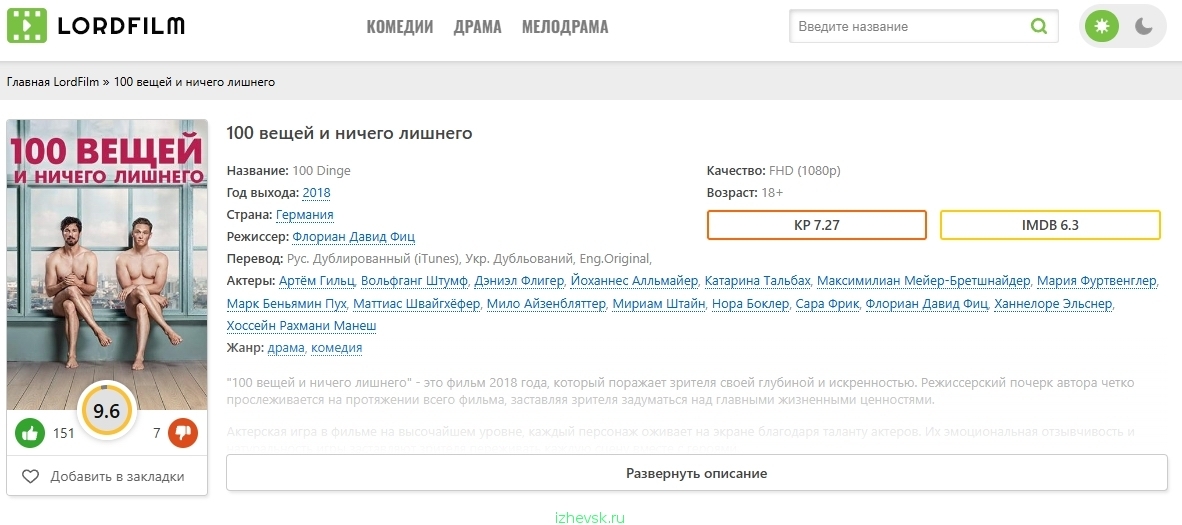Click the year link 2018
The width and height of the screenshot is (1182, 525).
coord(317,192)
